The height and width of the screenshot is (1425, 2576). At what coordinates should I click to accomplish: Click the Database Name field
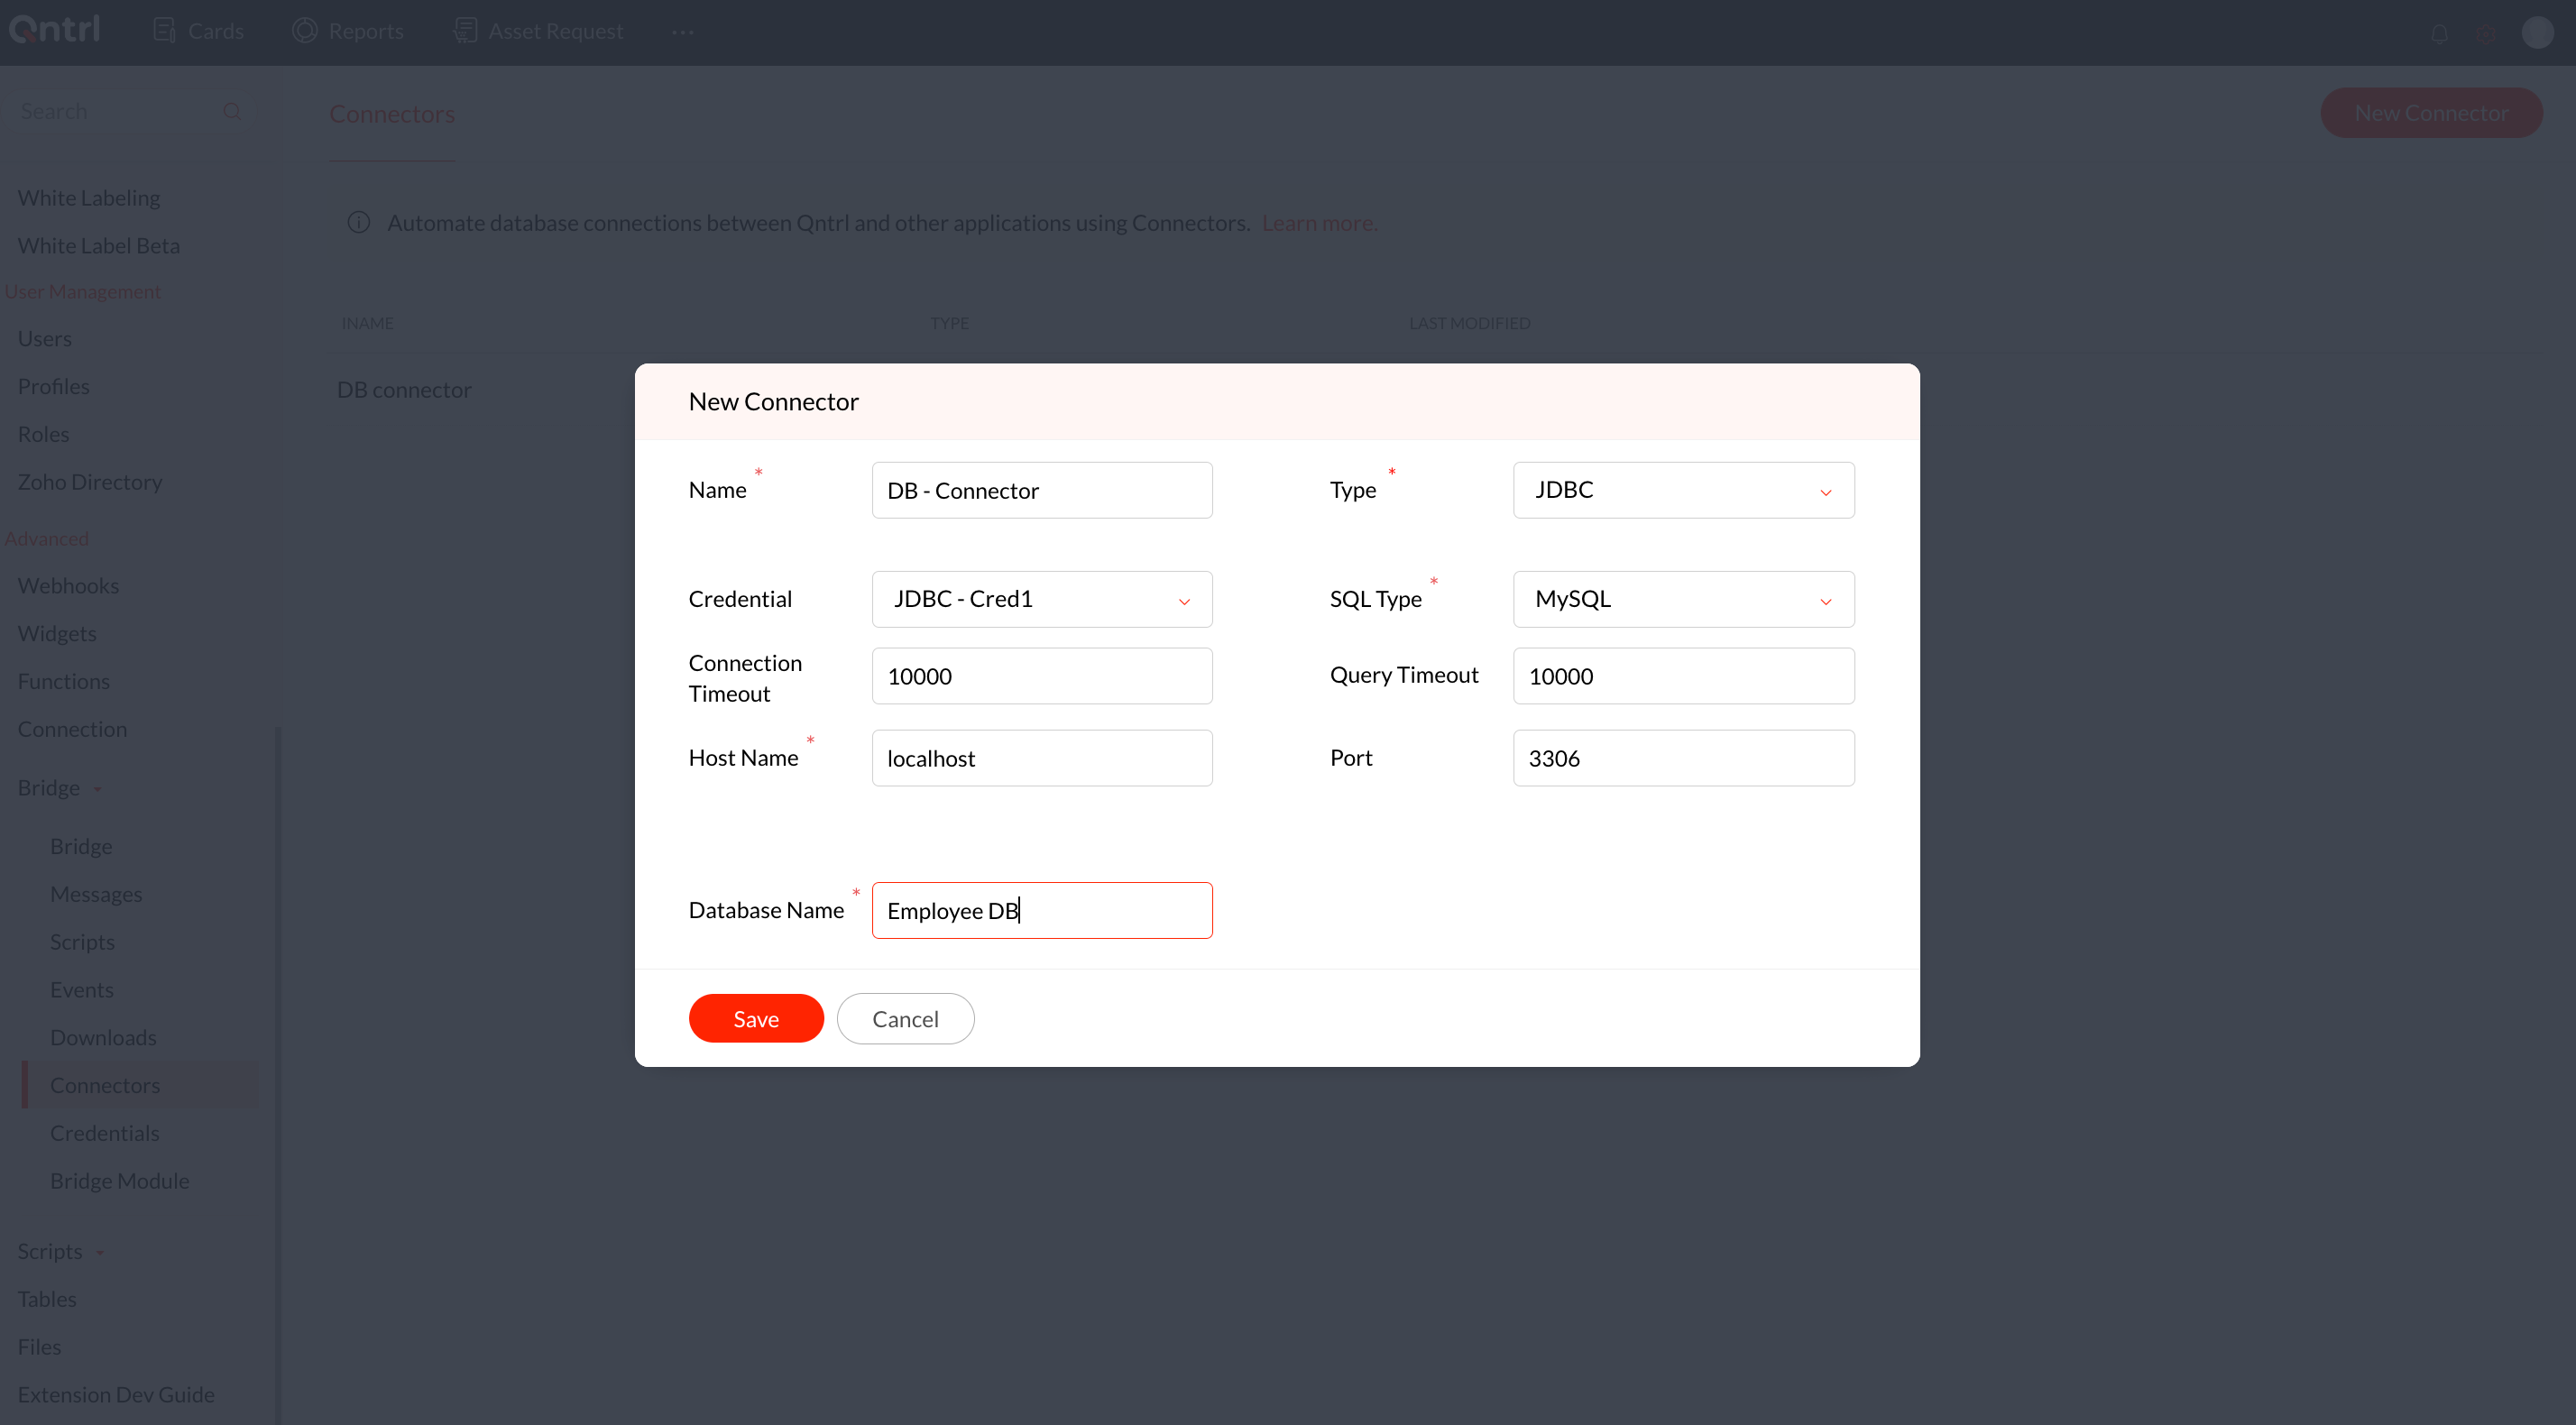pos(1042,910)
